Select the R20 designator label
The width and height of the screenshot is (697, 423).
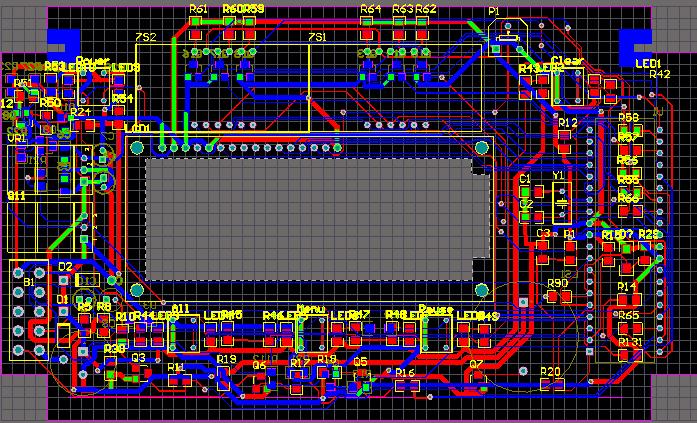click(x=550, y=371)
